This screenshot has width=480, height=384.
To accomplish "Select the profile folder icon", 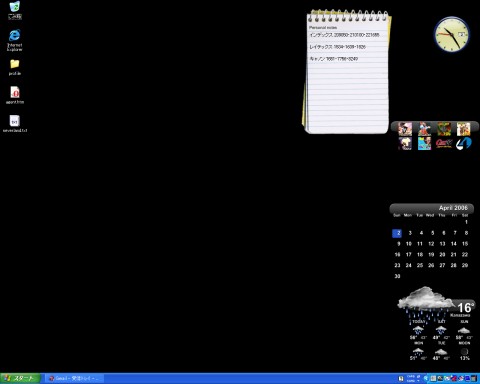I will point(15,67).
